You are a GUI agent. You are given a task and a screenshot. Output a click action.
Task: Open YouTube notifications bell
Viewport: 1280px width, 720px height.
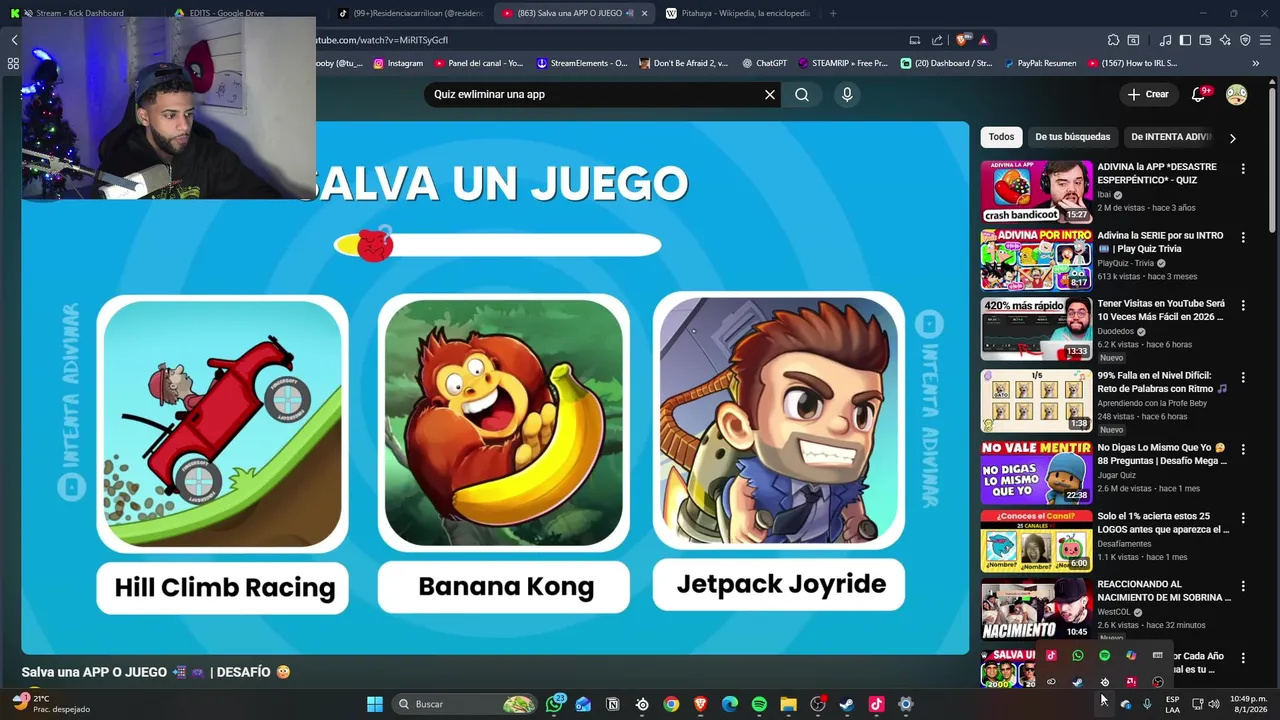tap(1198, 94)
